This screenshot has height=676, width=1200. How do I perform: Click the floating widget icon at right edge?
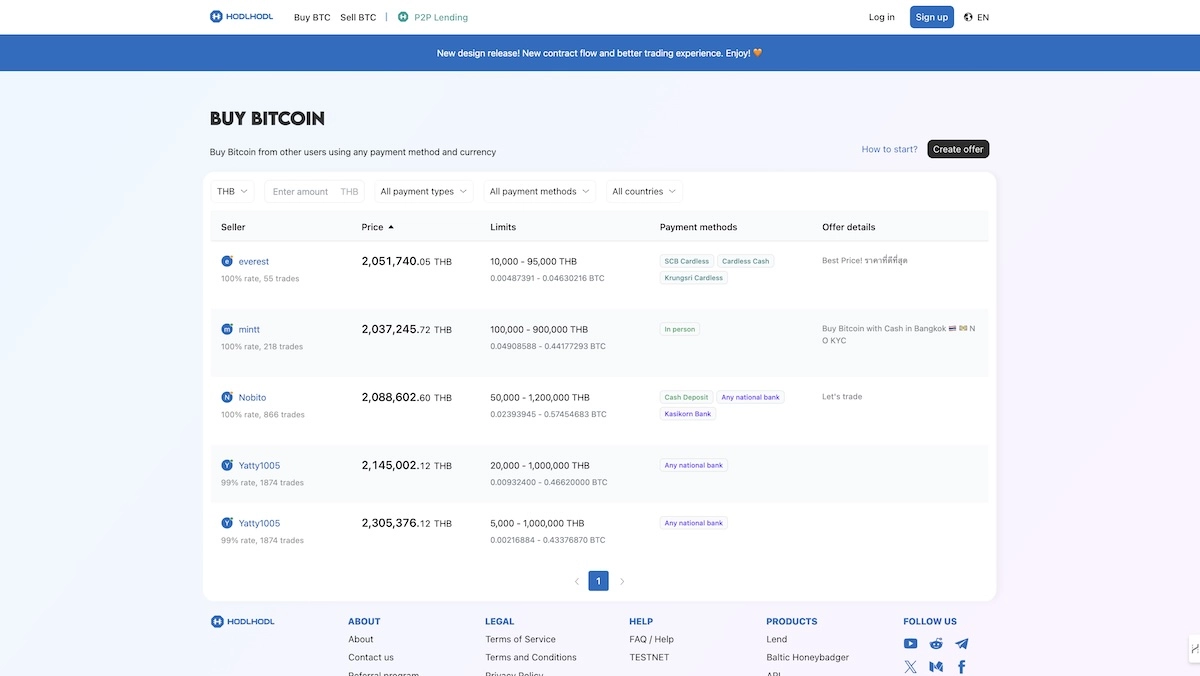[1194, 650]
